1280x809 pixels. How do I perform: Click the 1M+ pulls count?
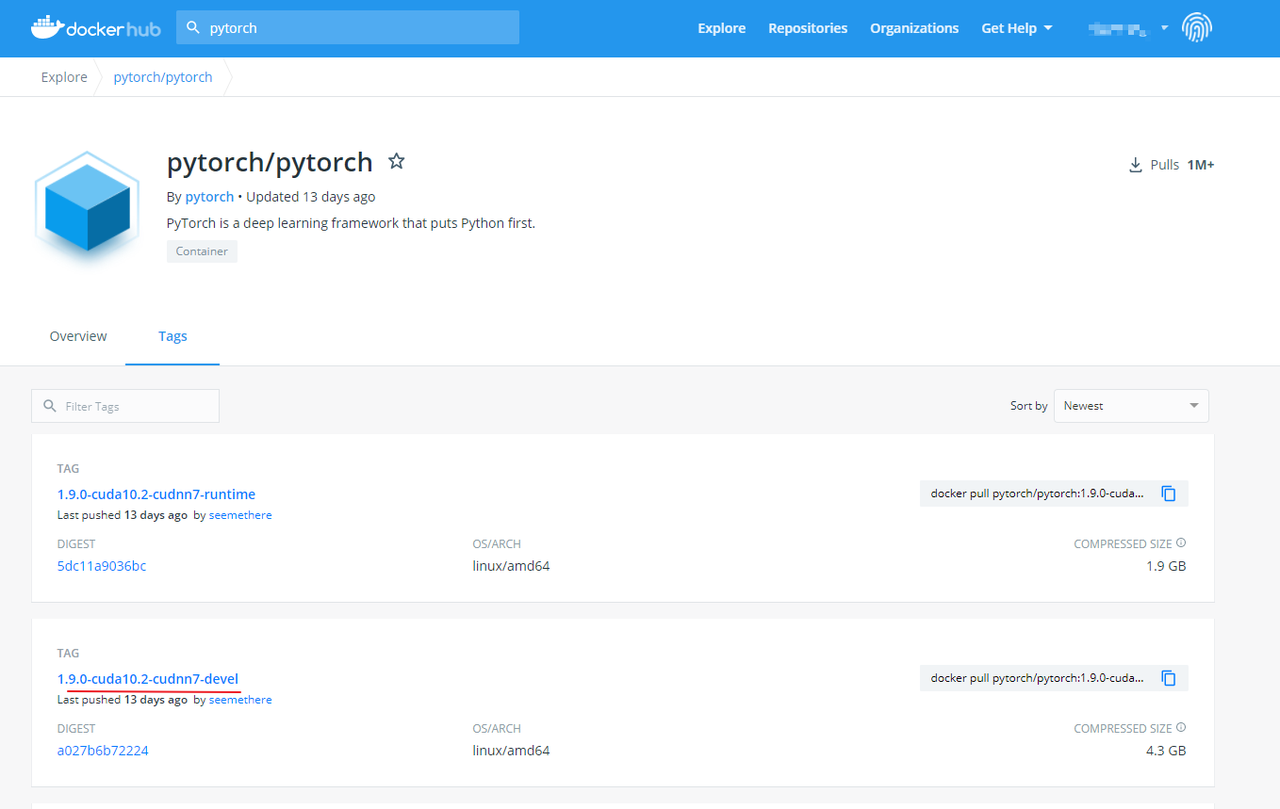[x=1201, y=165]
